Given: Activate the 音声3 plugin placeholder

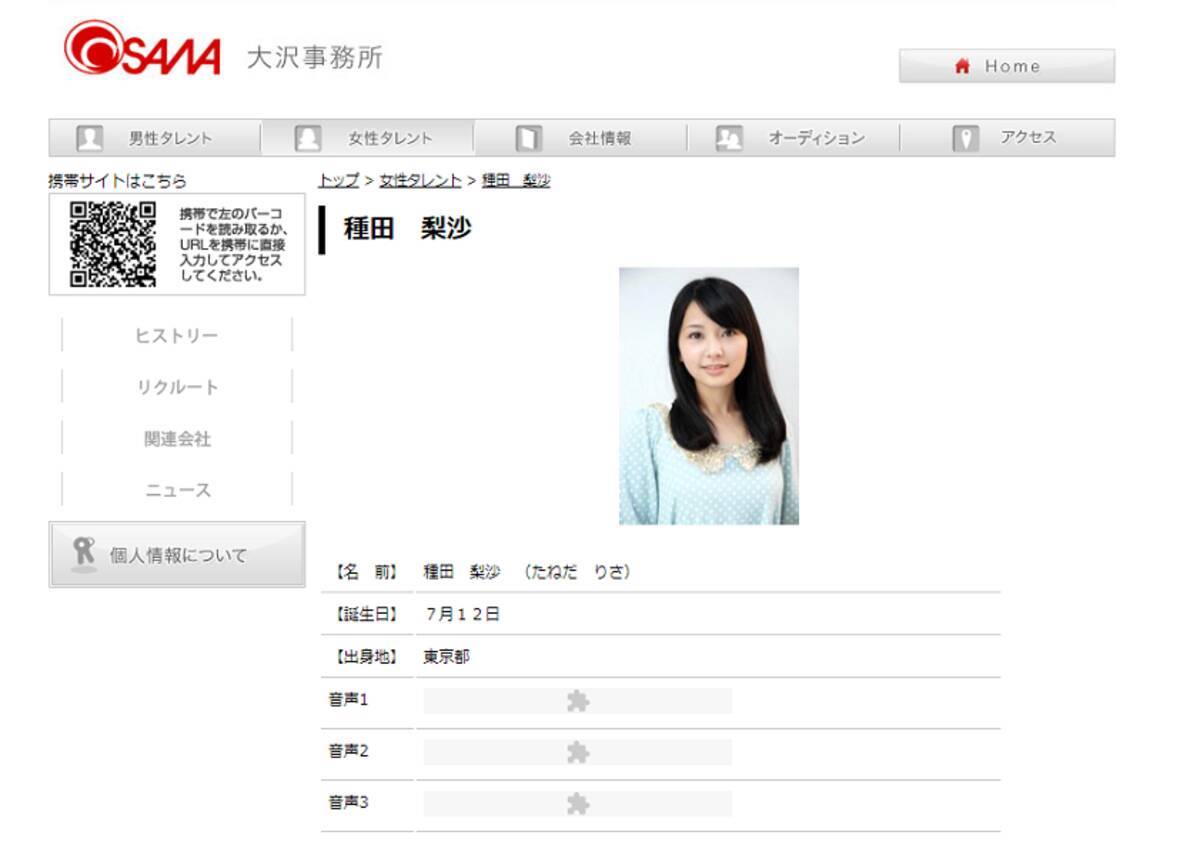Looking at the screenshot, I should 578,803.
